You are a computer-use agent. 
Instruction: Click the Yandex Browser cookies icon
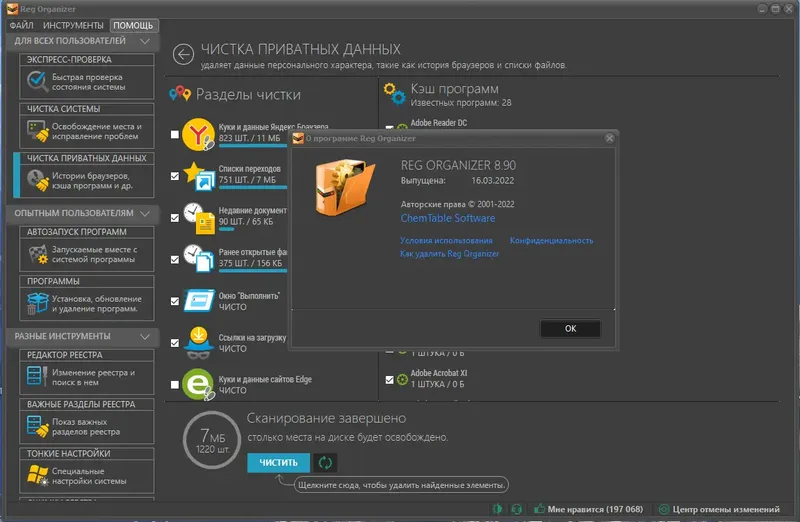(198, 135)
